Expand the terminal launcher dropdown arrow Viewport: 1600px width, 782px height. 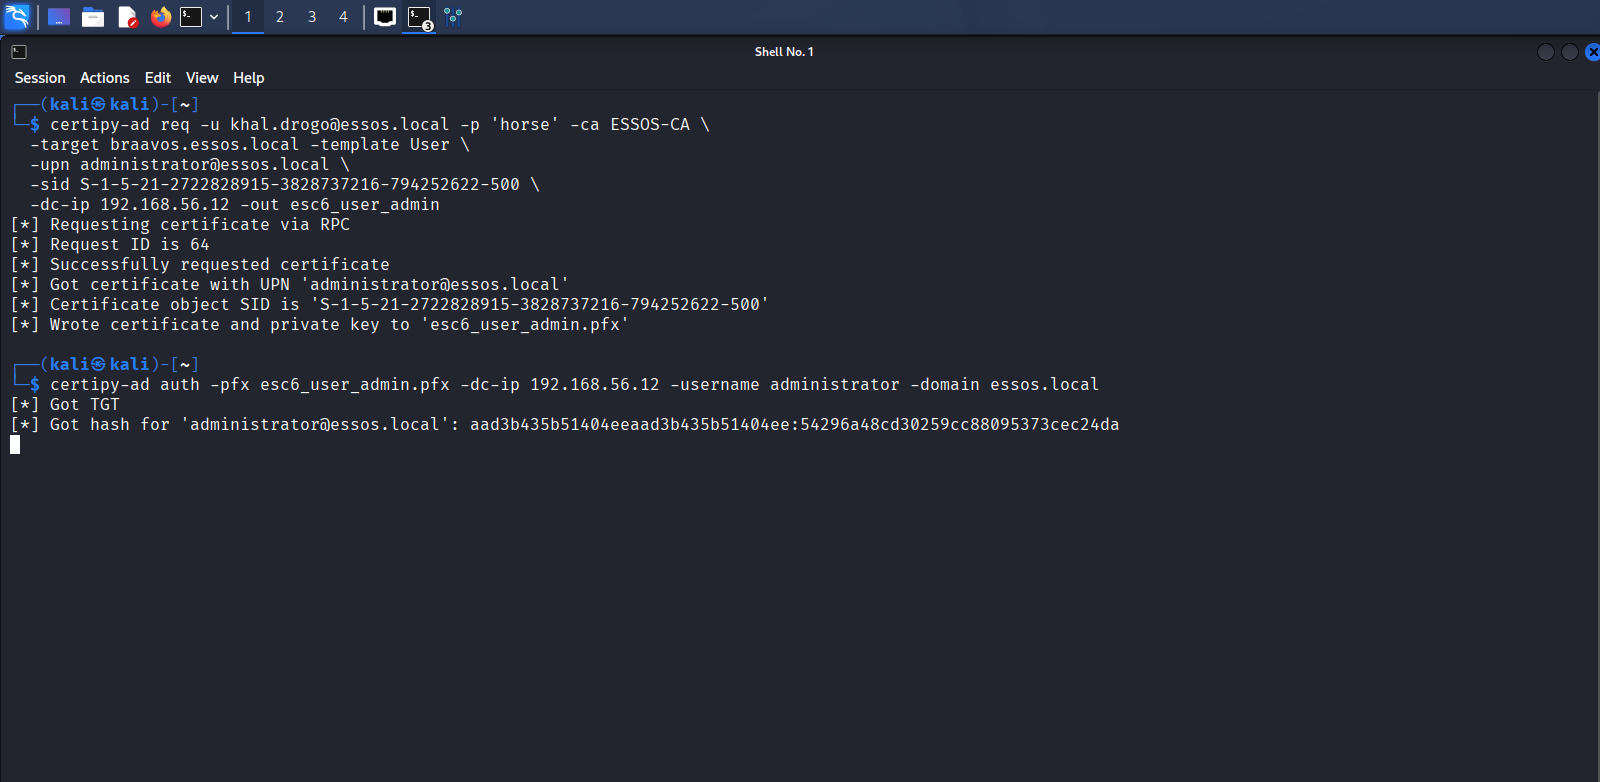click(x=214, y=17)
